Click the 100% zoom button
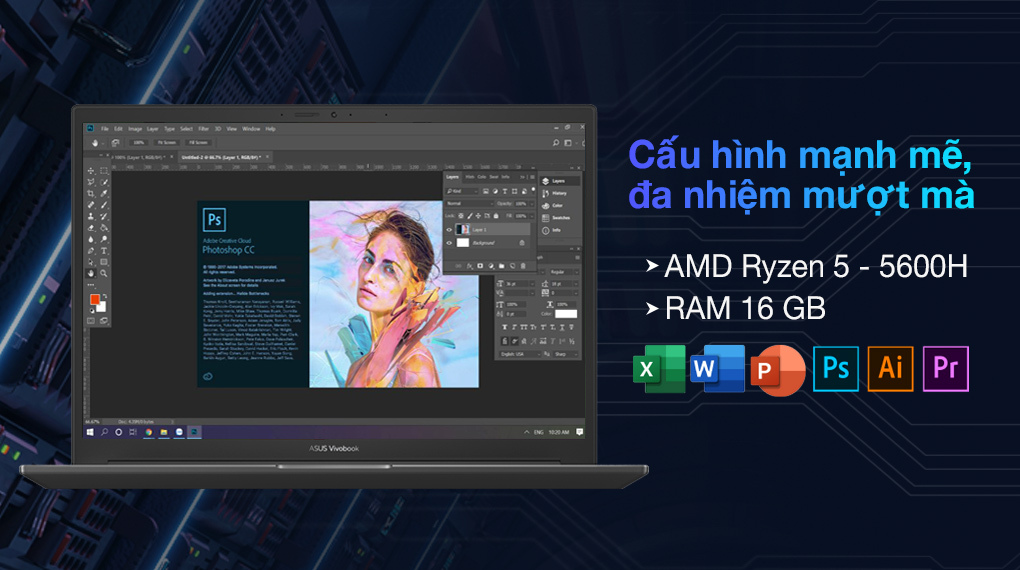This screenshot has width=1020, height=570. pyautogui.click(x=139, y=142)
